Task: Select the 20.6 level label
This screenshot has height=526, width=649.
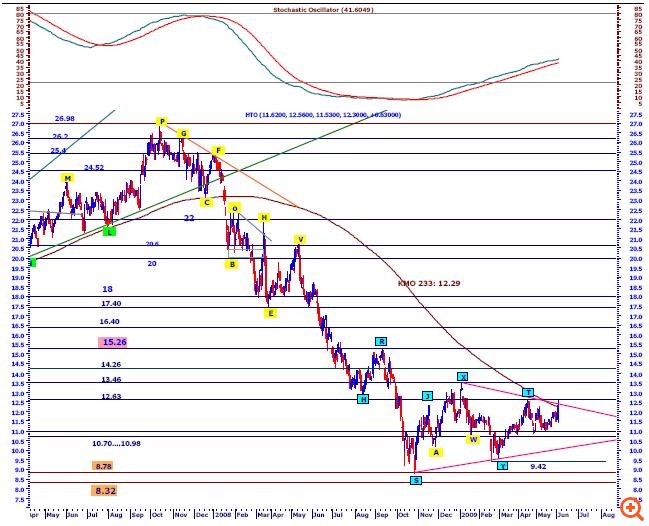Action: [152, 244]
